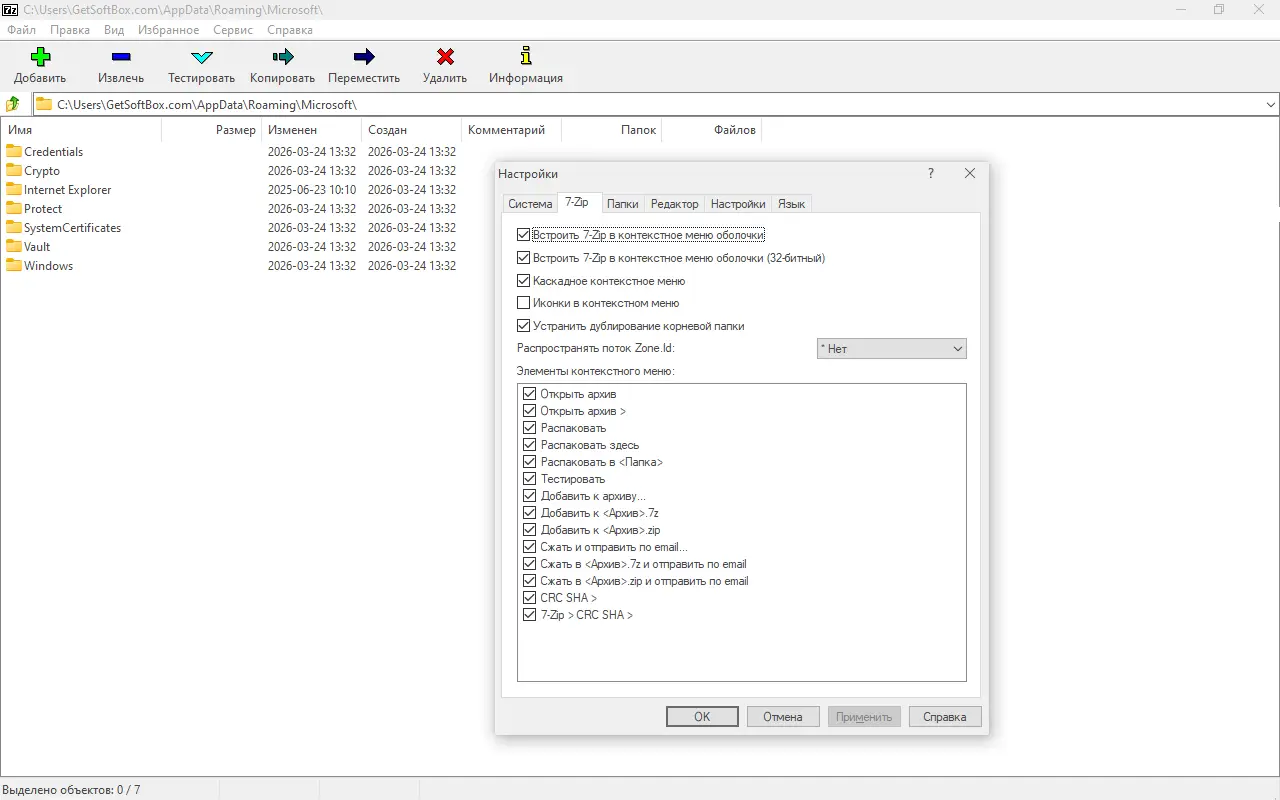The height and width of the screenshot is (800, 1280).
Task: Select the SystemCertificates folder in list
Action: coord(72,228)
